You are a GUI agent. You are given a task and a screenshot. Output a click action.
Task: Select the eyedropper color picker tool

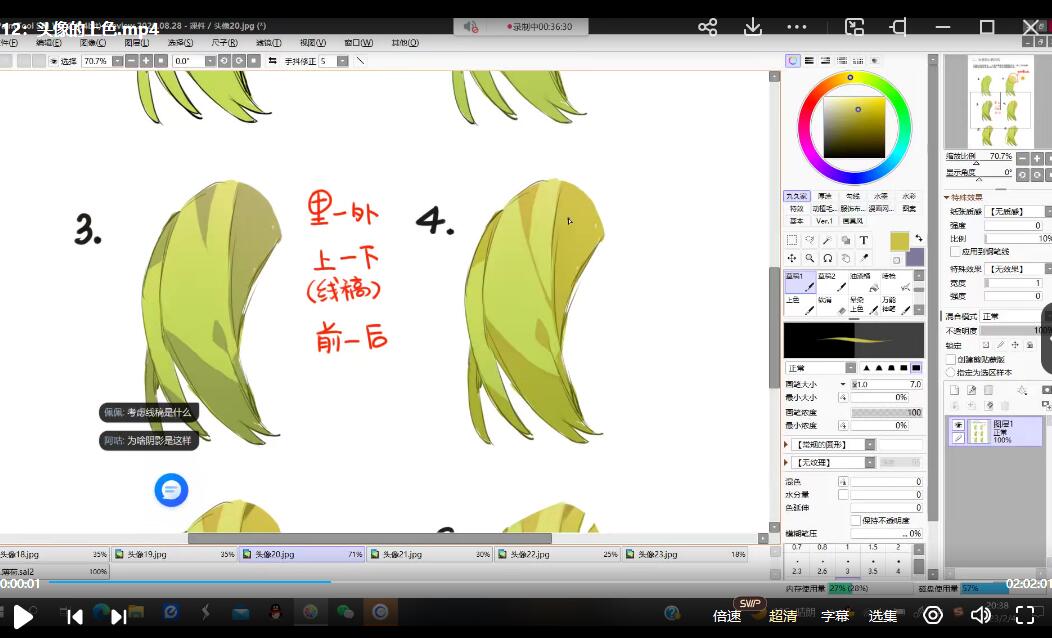864,258
